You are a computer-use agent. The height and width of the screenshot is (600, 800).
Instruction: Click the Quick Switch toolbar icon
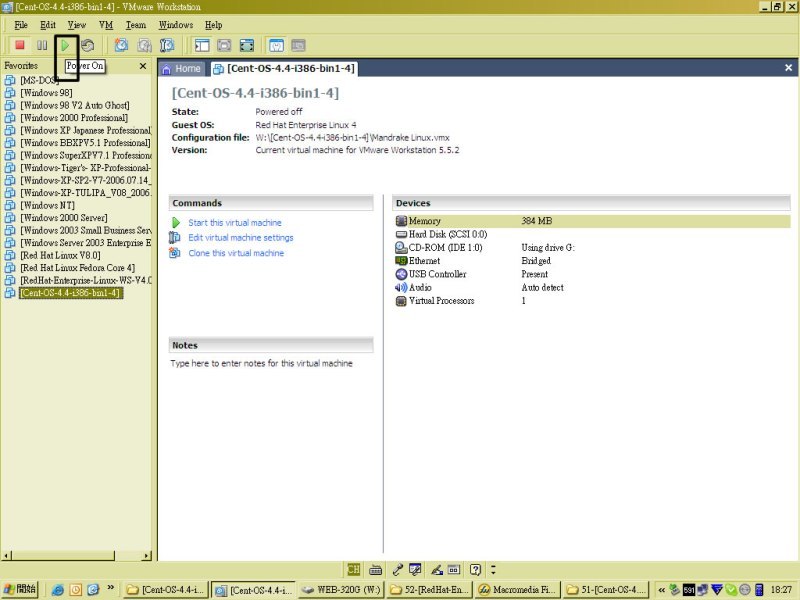[224, 45]
